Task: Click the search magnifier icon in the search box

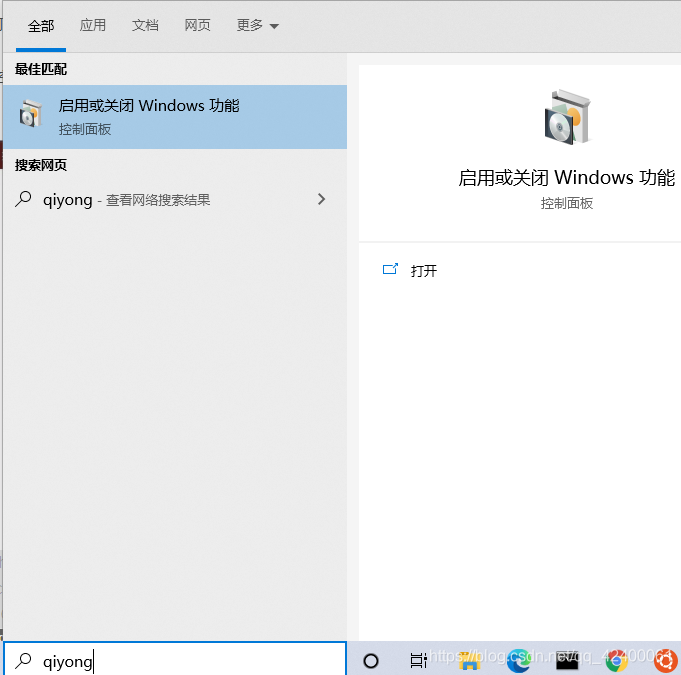Action: coord(23,661)
